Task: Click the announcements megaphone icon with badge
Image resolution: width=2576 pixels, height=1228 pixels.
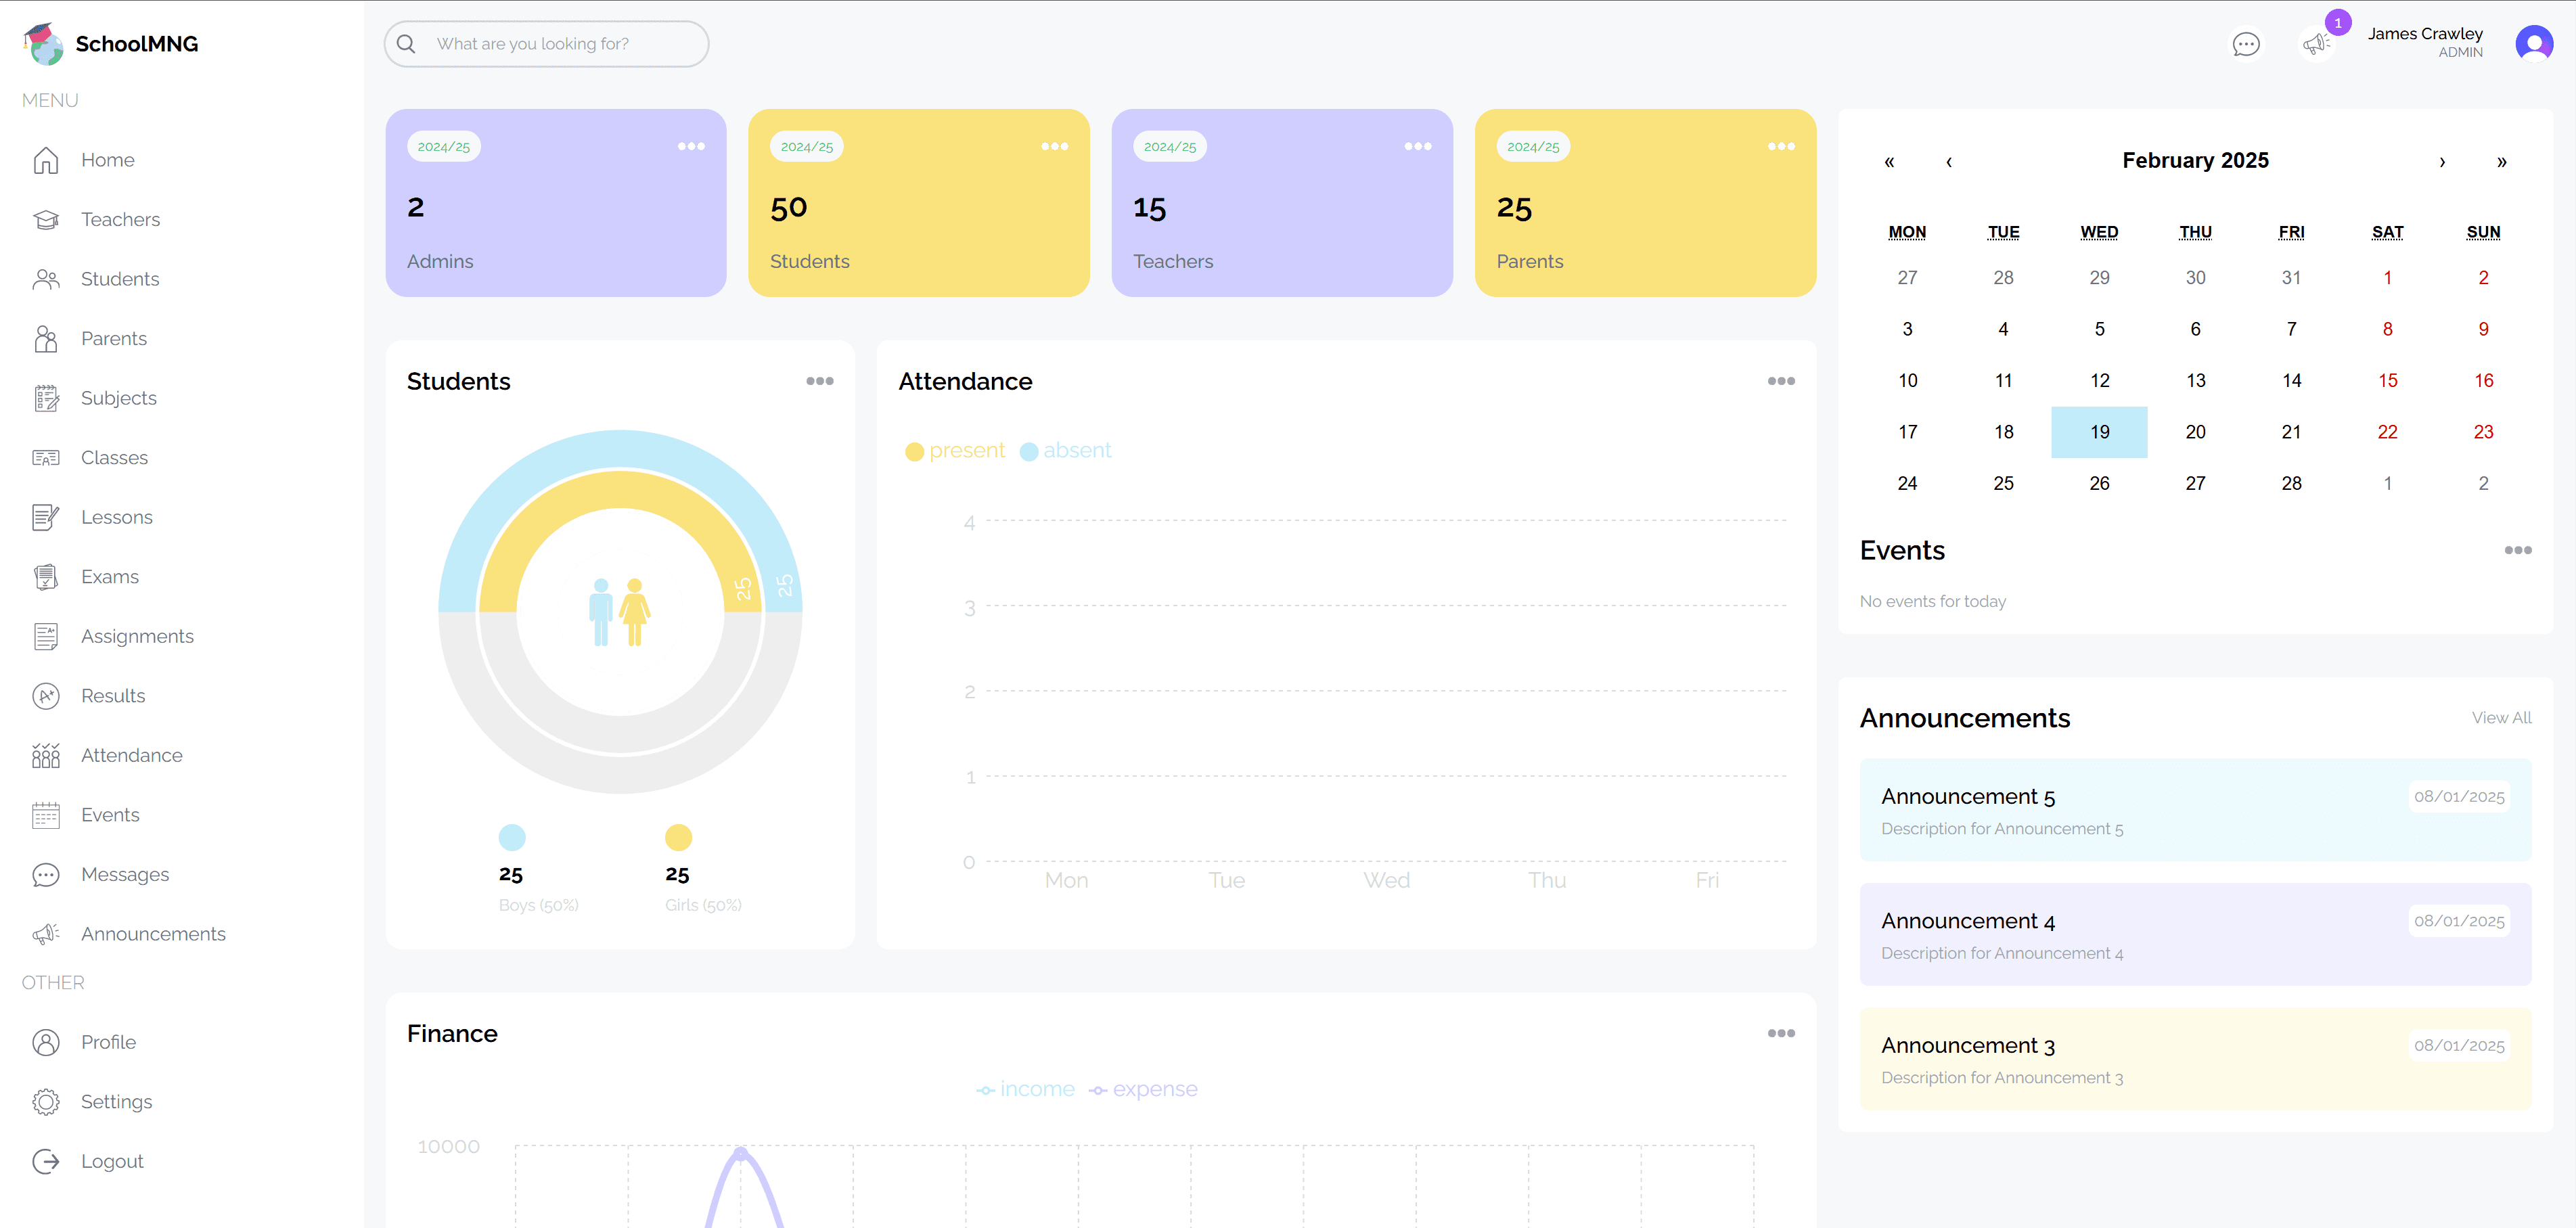Action: 2316,44
